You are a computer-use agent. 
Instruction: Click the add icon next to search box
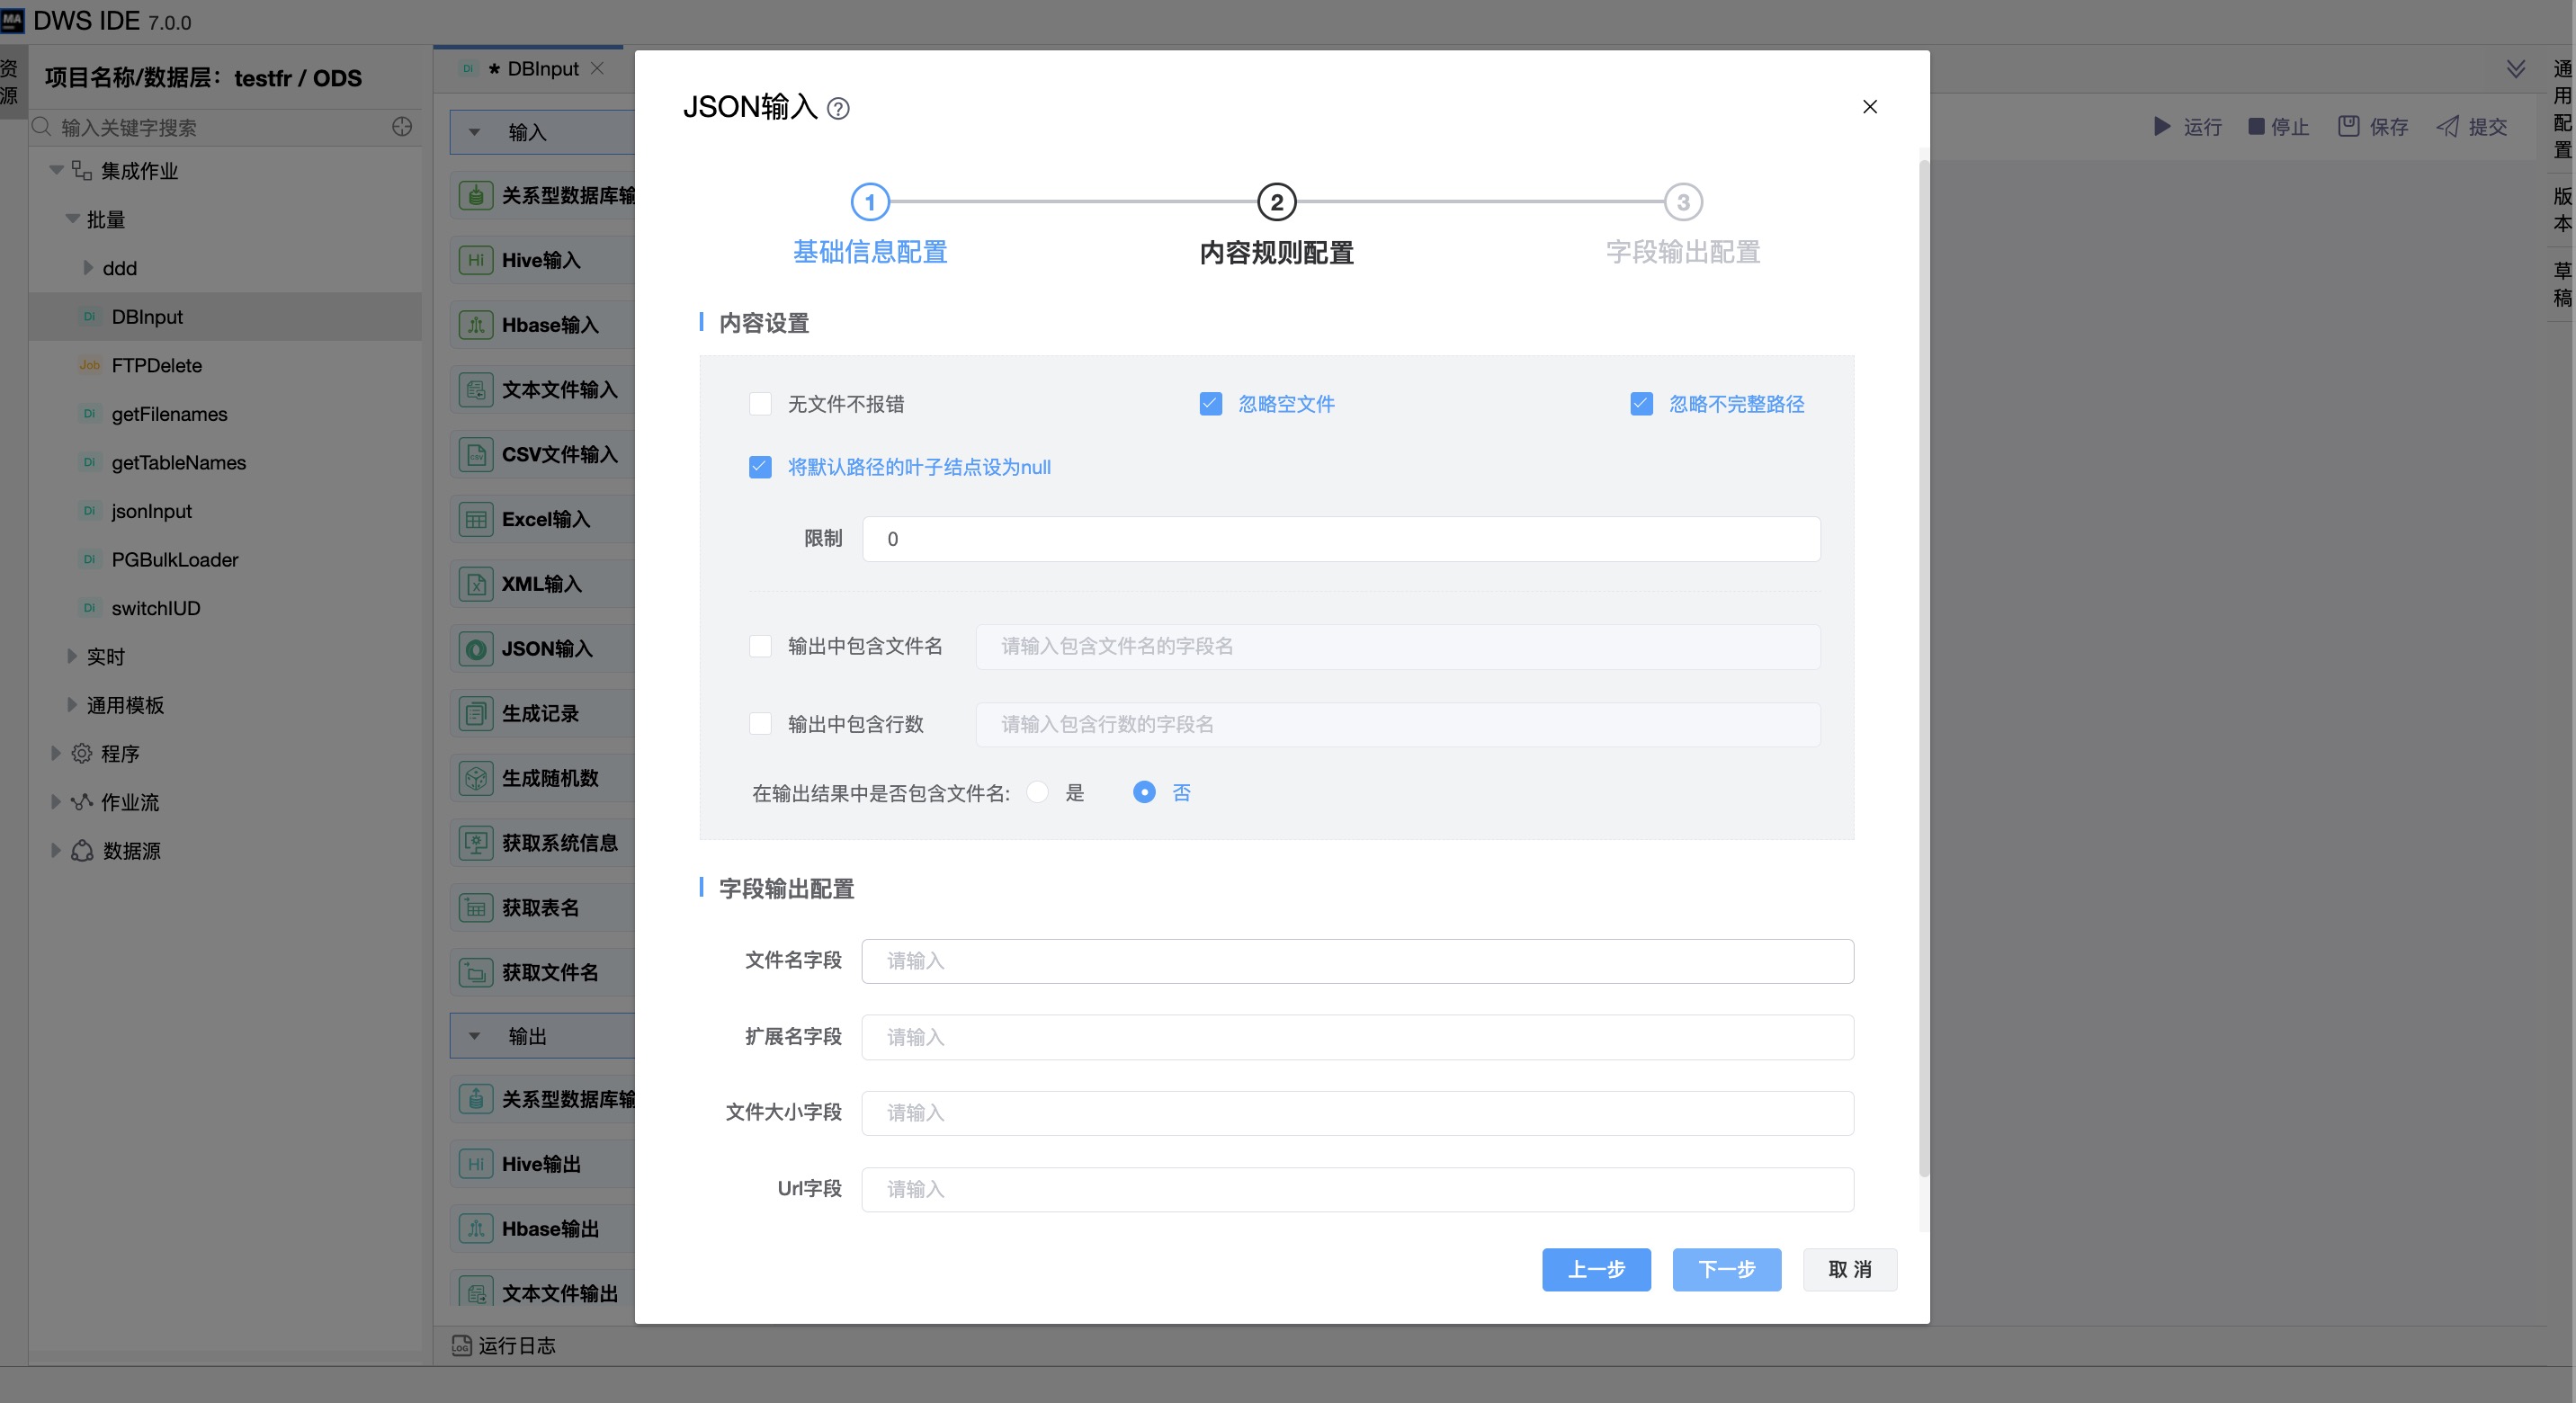[402, 127]
